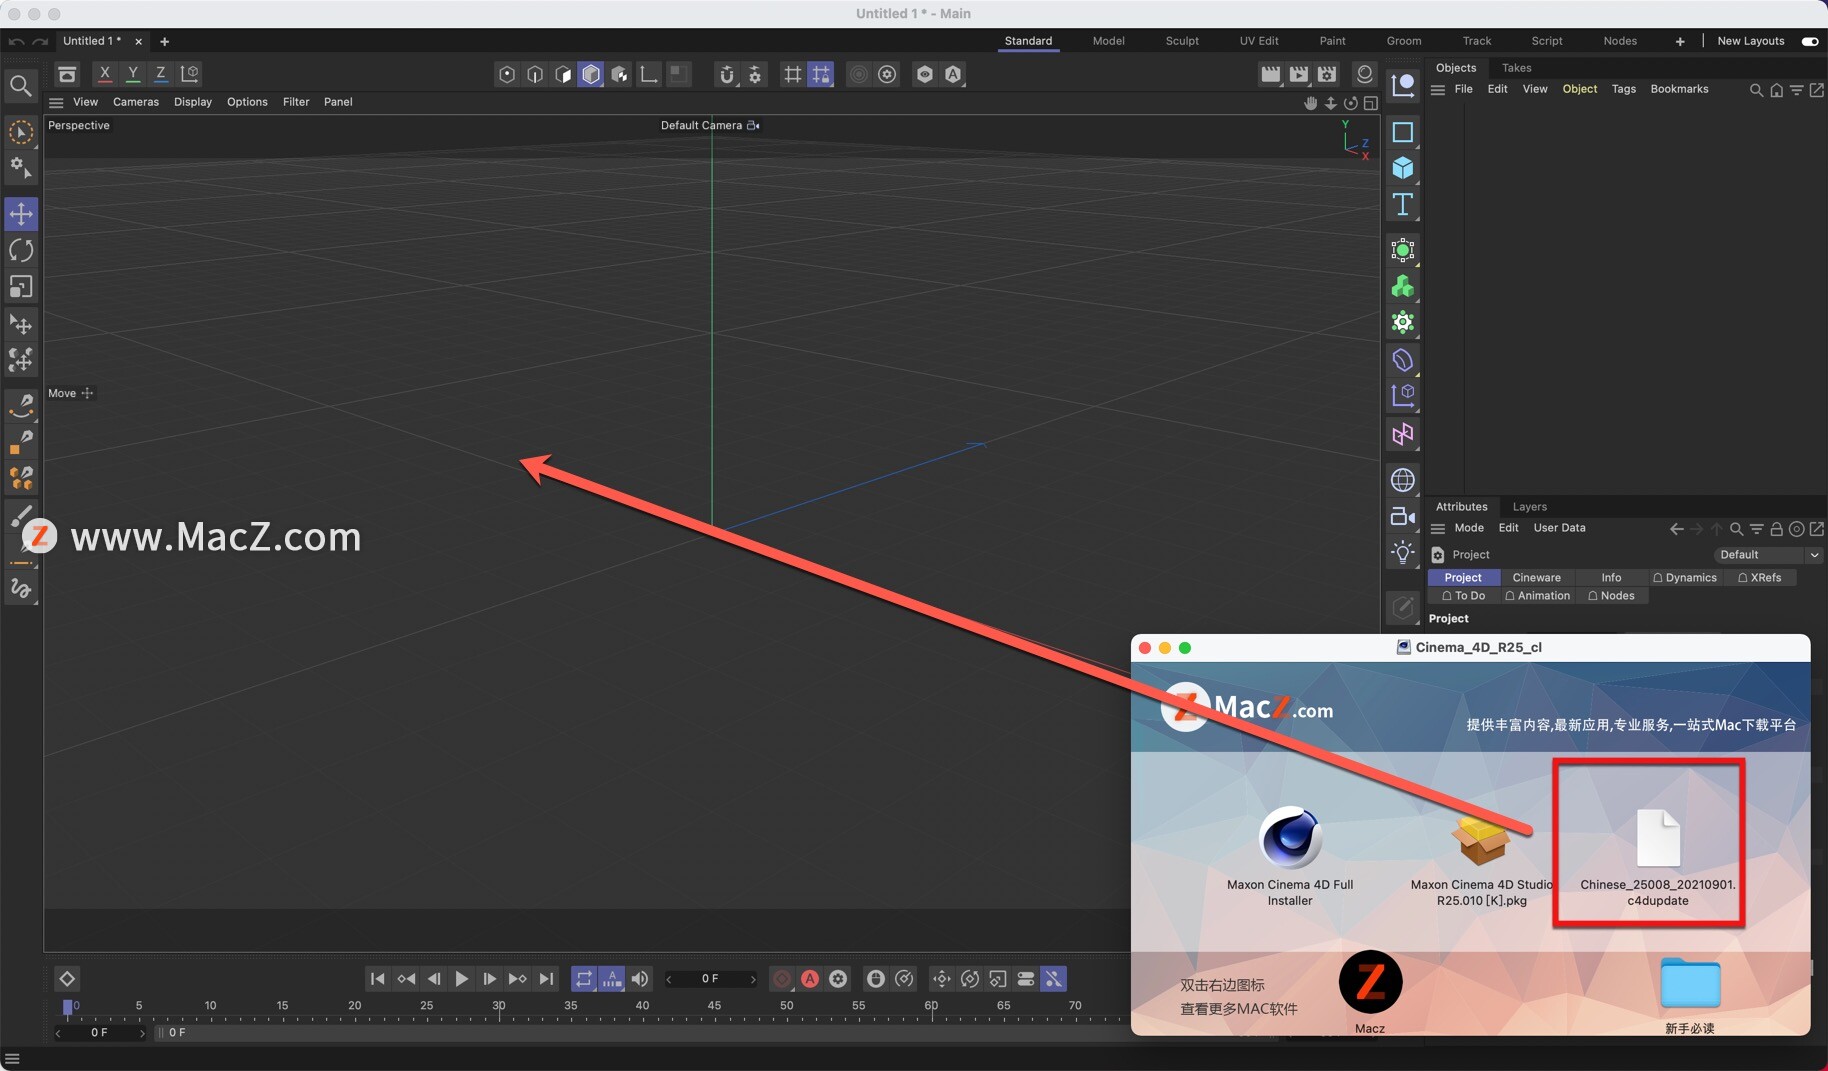Image resolution: width=1828 pixels, height=1071 pixels.
Task: Click the Record Active Objects button
Action: 782,979
